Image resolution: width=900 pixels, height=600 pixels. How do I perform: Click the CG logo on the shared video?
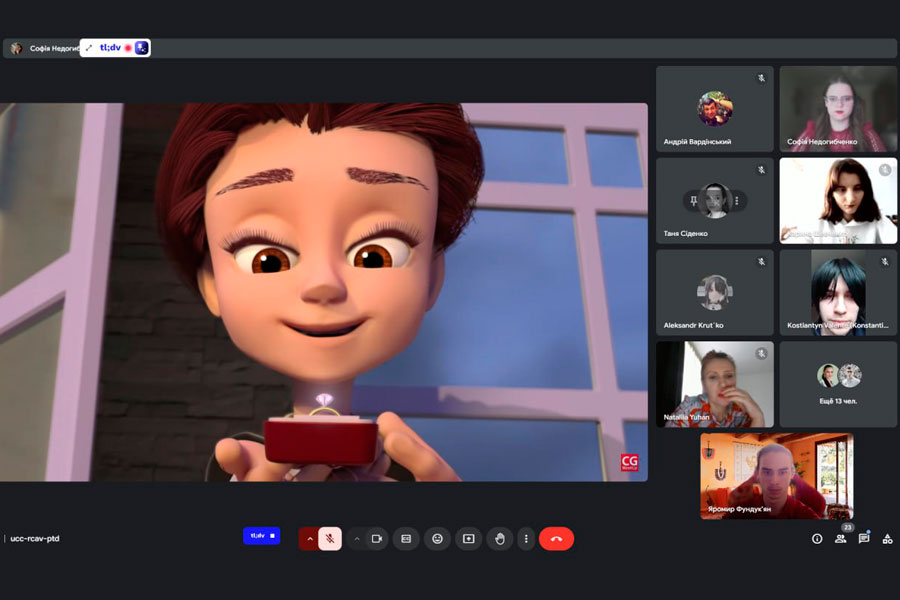click(x=630, y=463)
